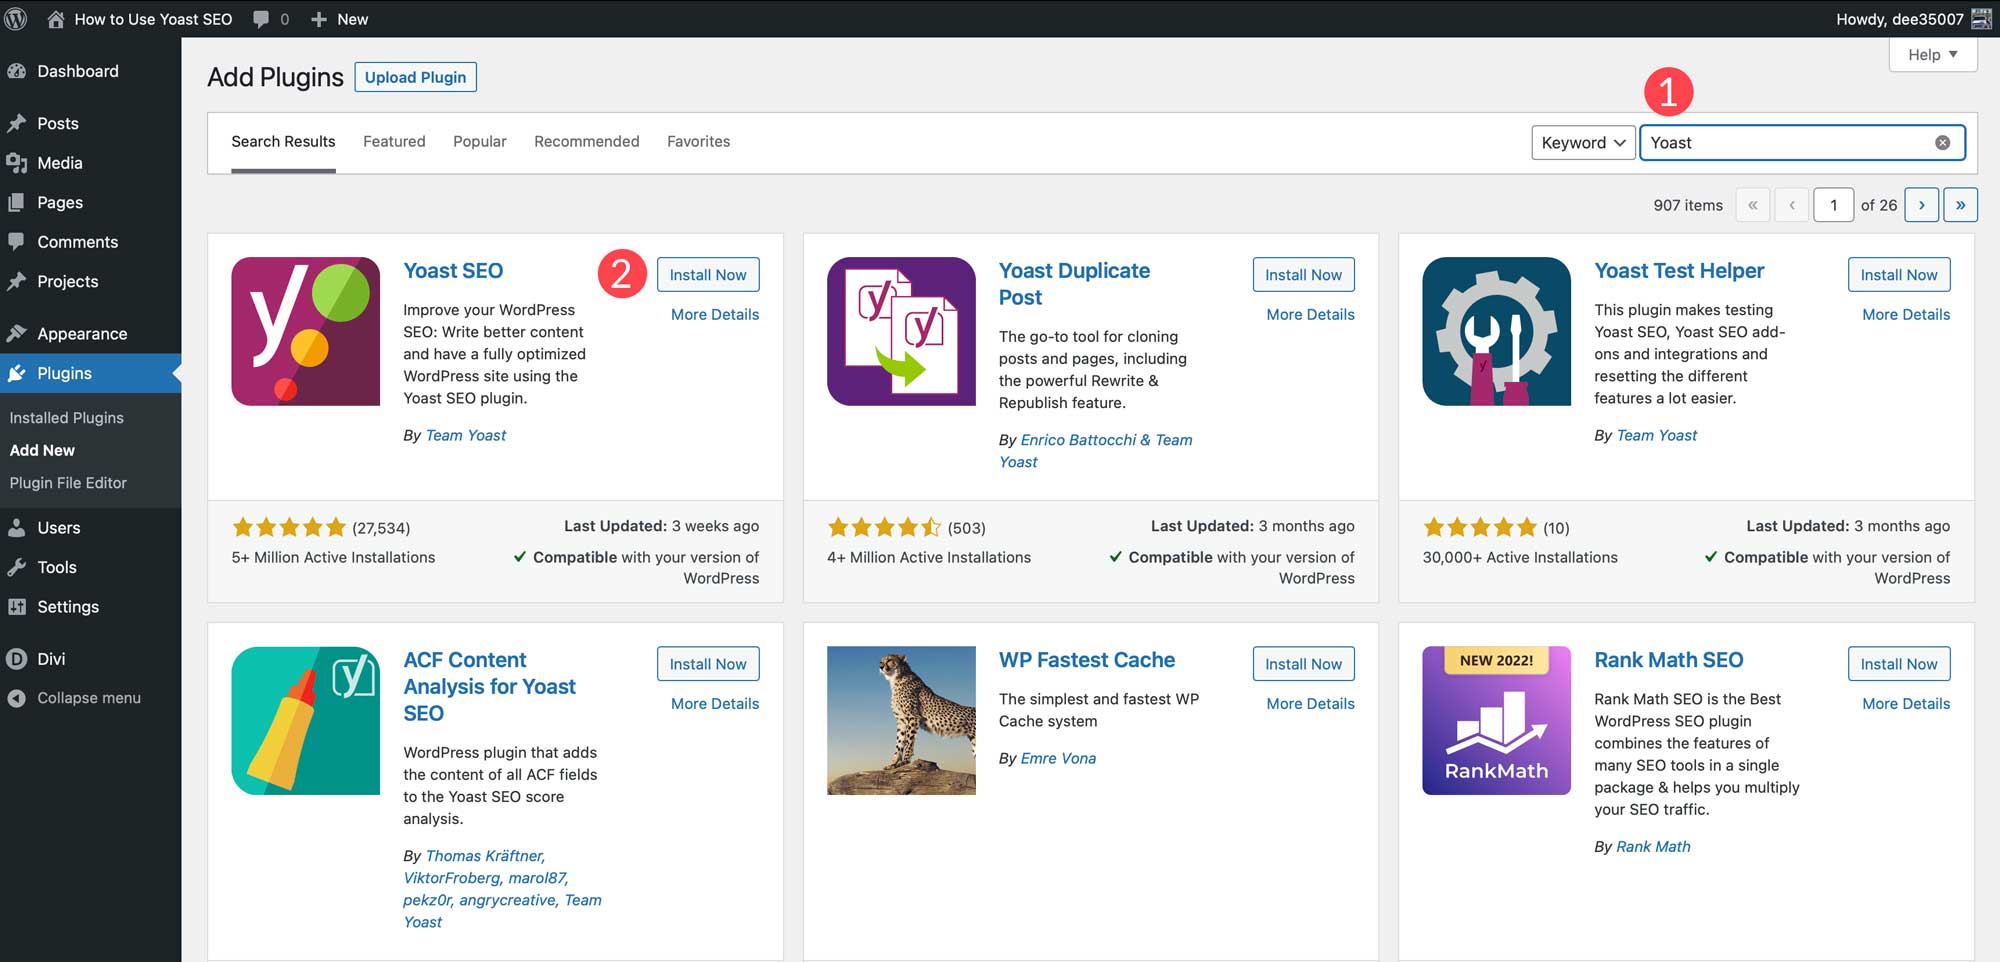This screenshot has height=962, width=2000.
Task: Select the Divi icon in the sidebar
Action: click(15, 658)
